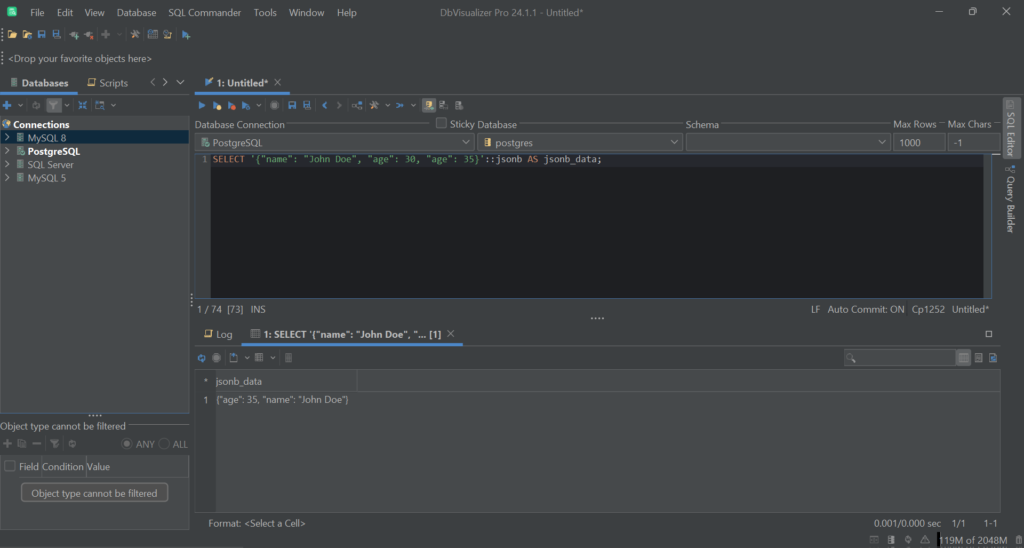Open the Query Builder vertical side tab
1024x548 pixels.
pos(1010,199)
